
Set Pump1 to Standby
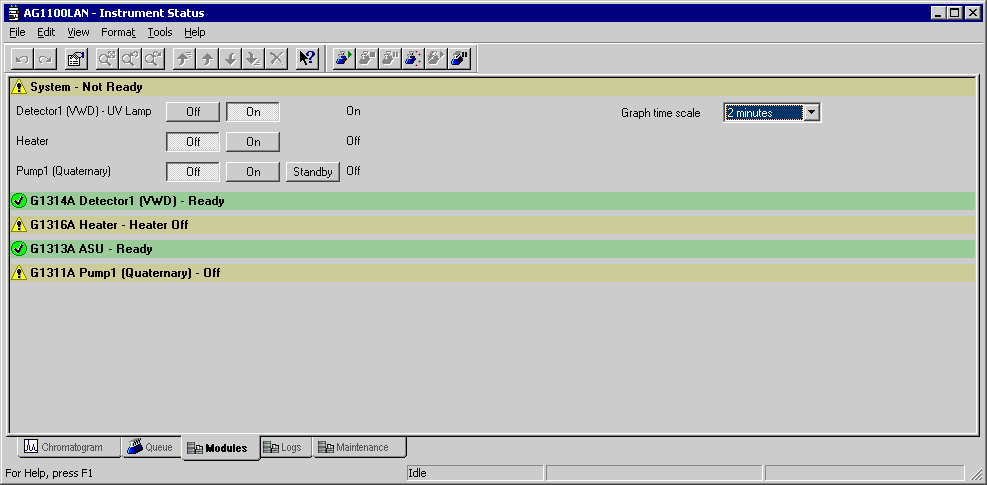(313, 172)
